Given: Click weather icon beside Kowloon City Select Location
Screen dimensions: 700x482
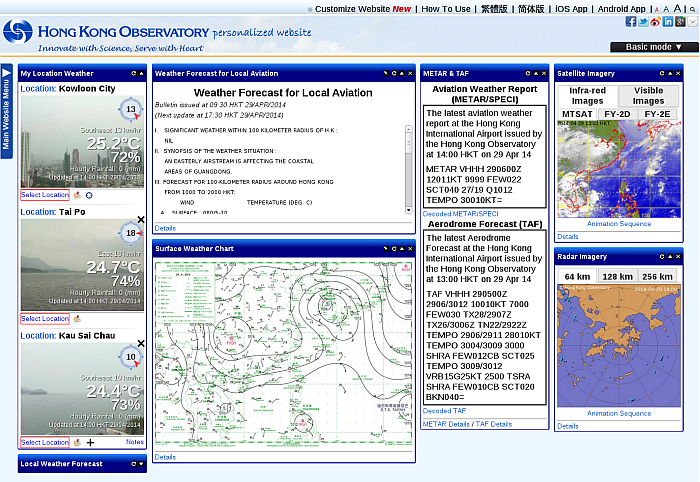Looking at the screenshot, I should pyautogui.click(x=77, y=195).
